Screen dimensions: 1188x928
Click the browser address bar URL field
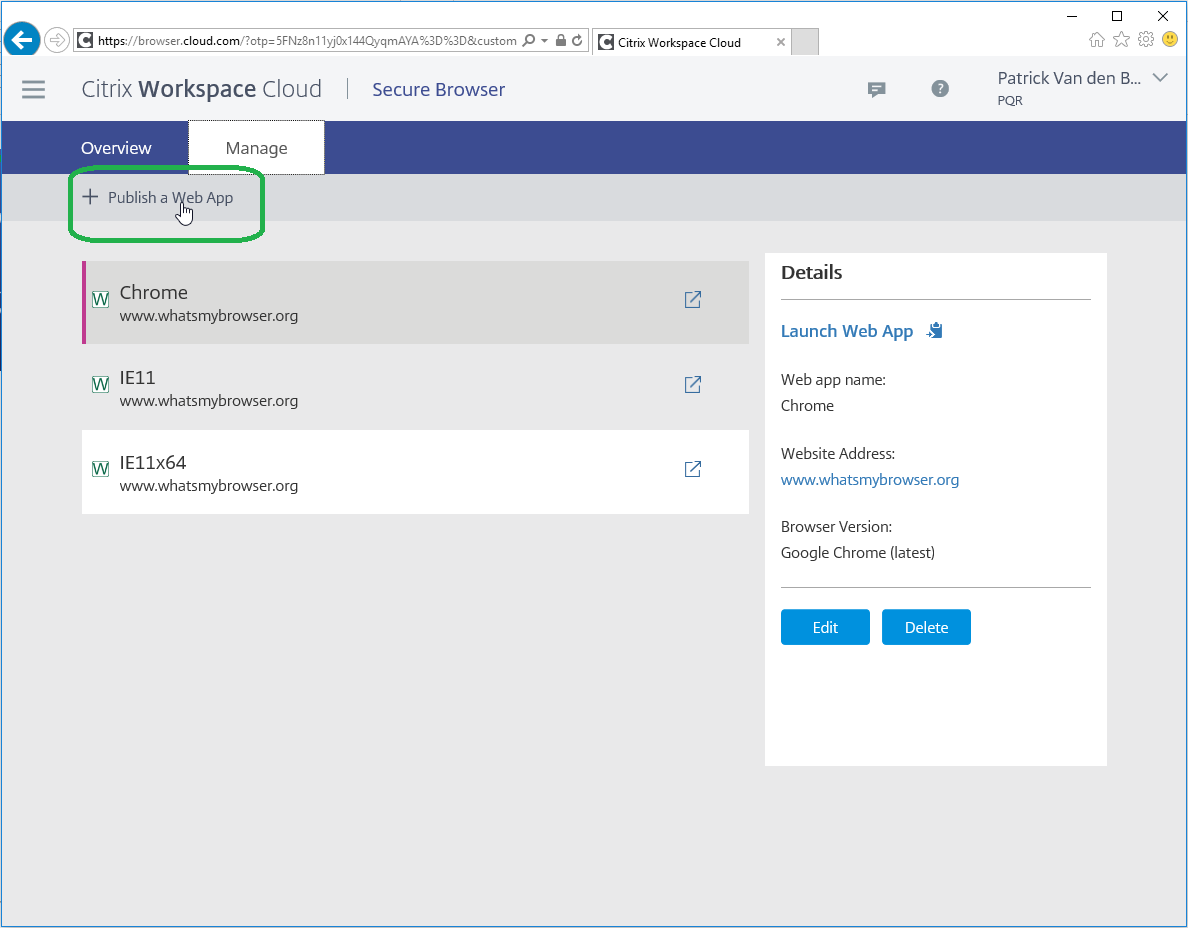(x=307, y=41)
